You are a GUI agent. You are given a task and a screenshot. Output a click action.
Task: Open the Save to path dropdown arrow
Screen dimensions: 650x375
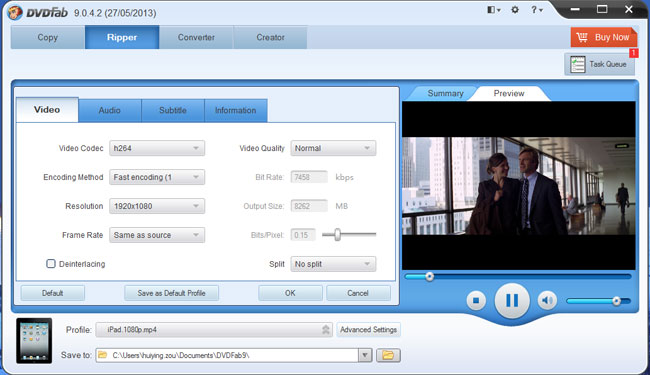click(x=365, y=355)
